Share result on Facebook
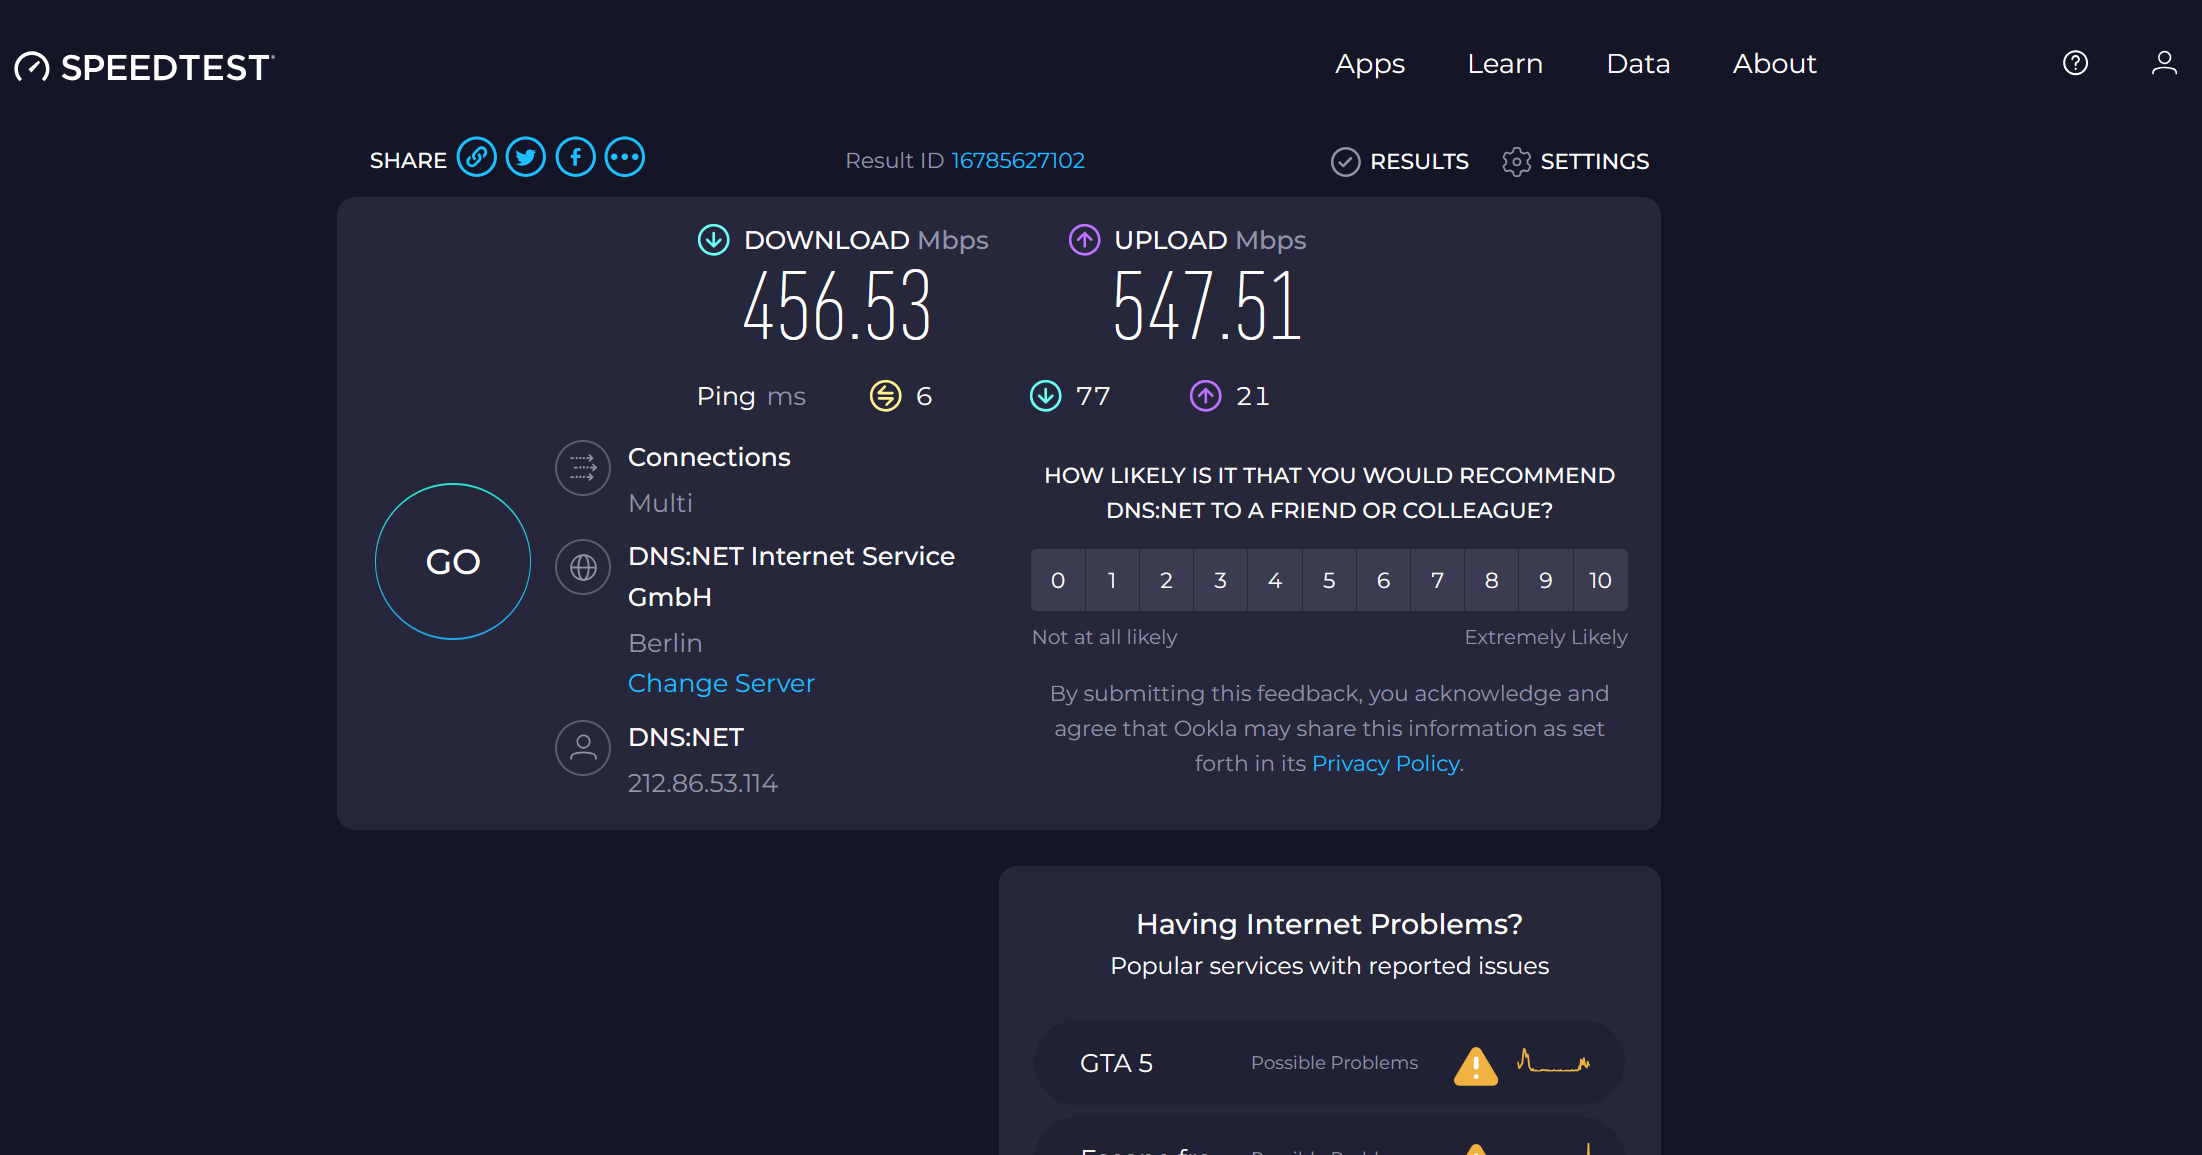The height and width of the screenshot is (1155, 2202). click(x=576, y=157)
